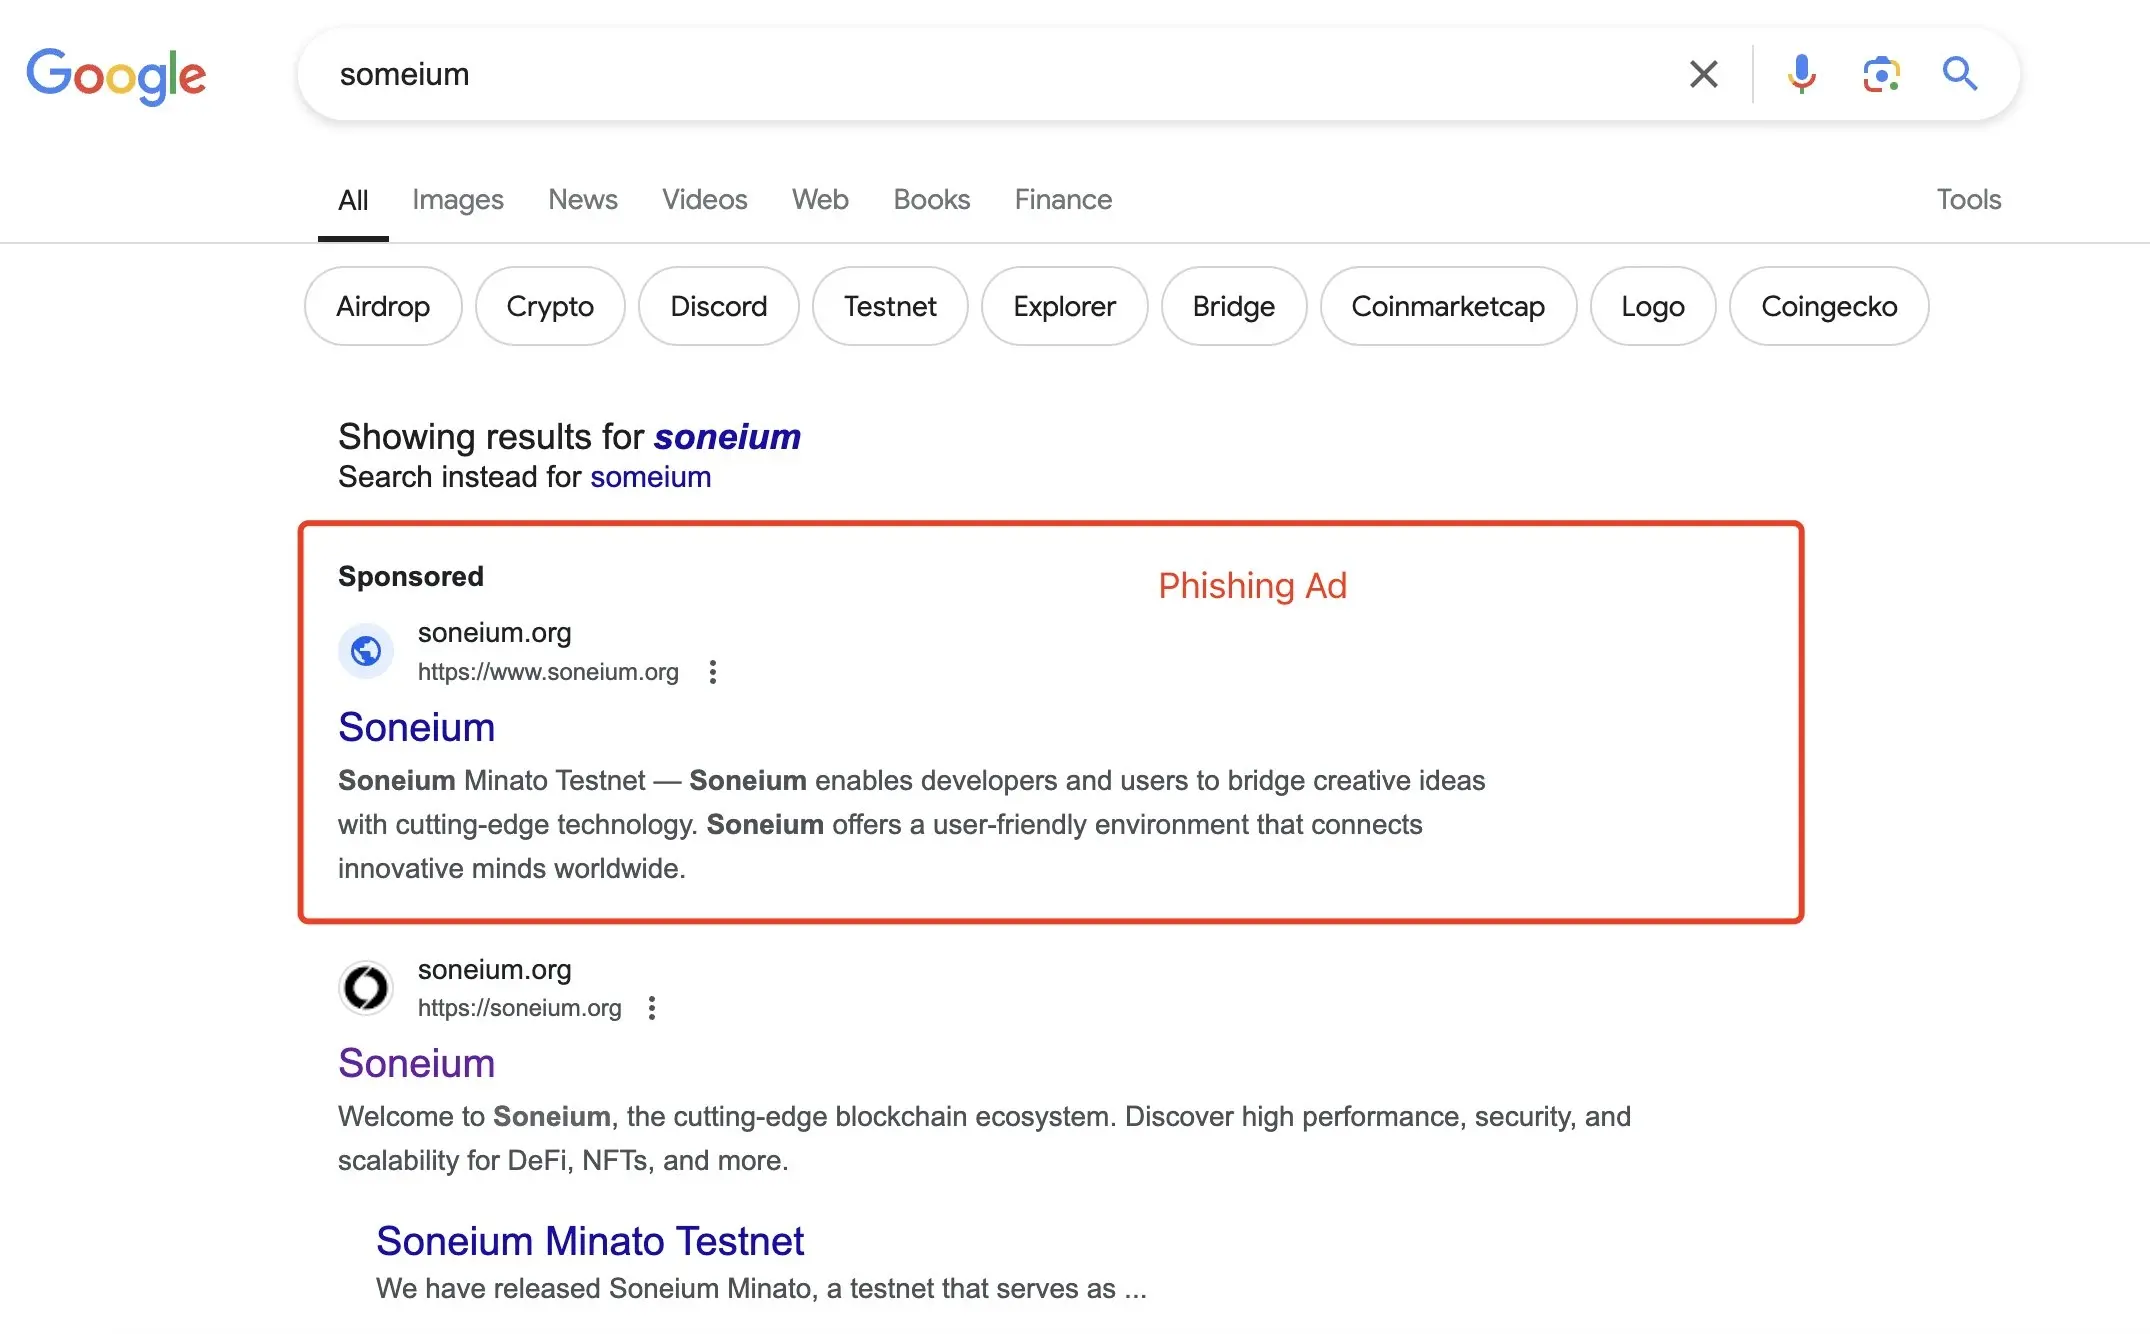Click the Discord suggestion chip
Viewport: 2150px width, 1334px height.
coord(718,306)
